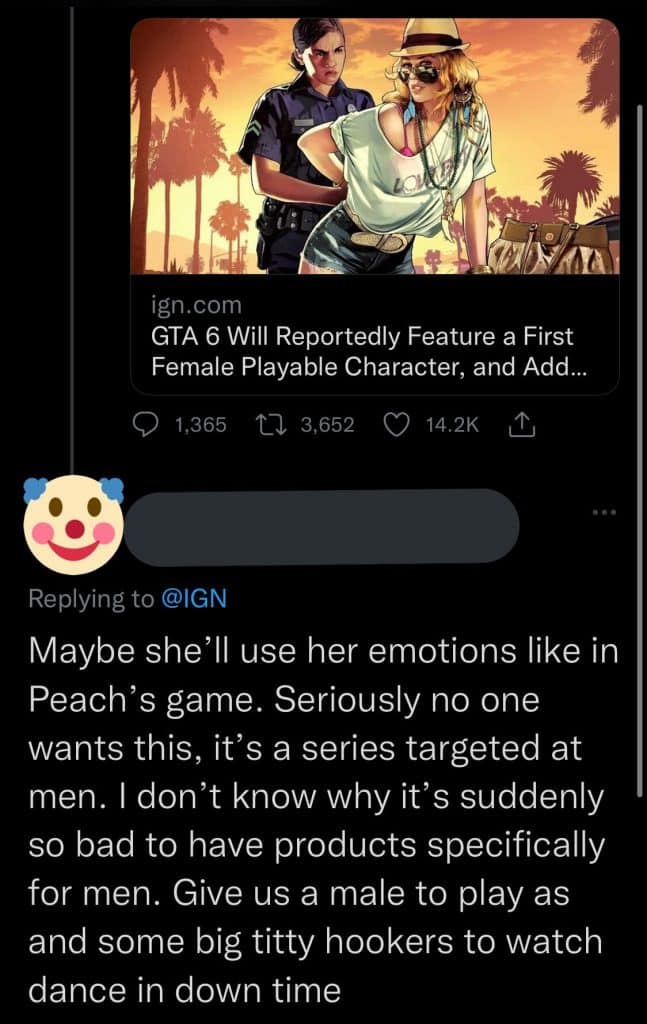The image size is (647, 1024).
Task: Open the clown emoji profile avatar
Action: coord(73,524)
